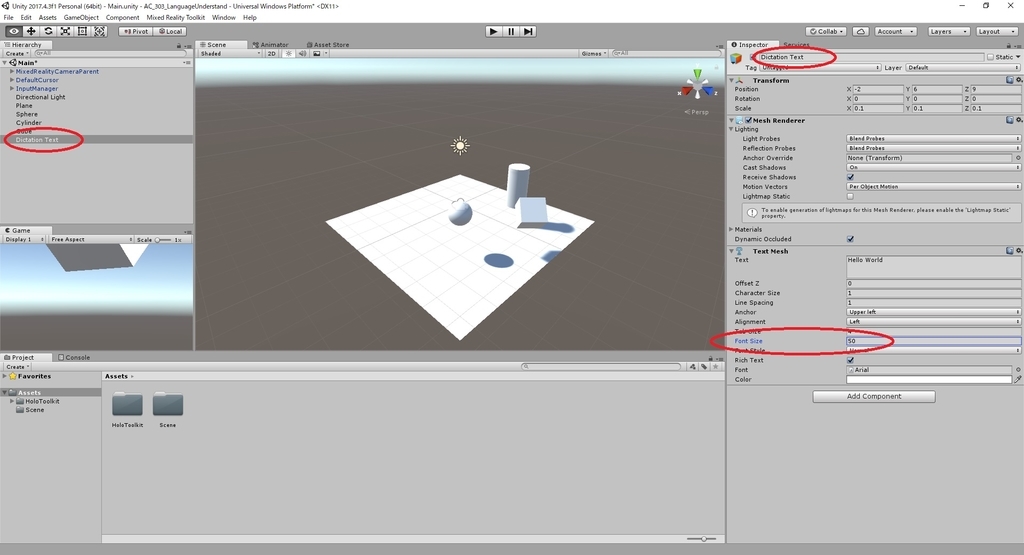Open the Window menu
1024x555 pixels.
click(x=223, y=18)
